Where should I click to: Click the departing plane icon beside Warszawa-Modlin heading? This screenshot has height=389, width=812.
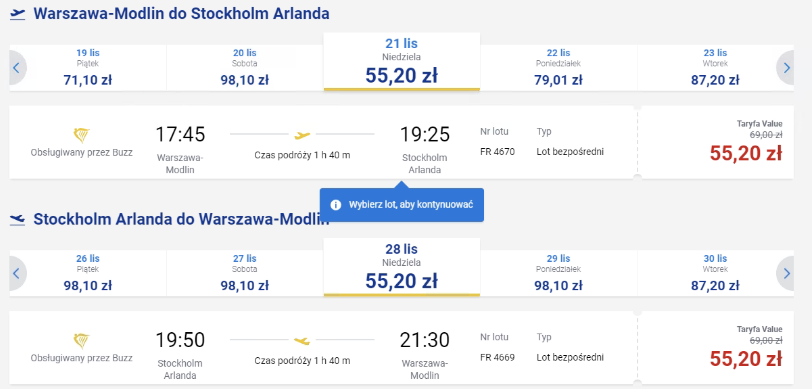tap(18, 15)
